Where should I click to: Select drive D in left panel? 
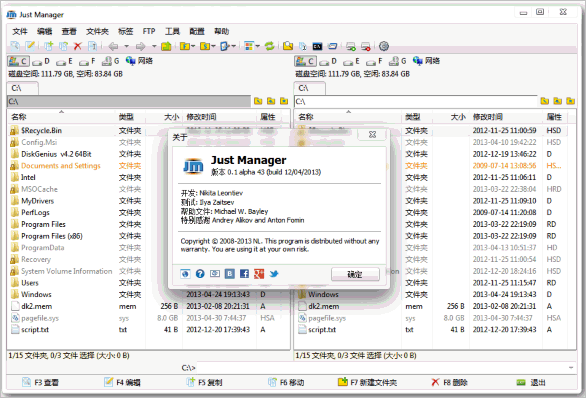pyautogui.click(x=41, y=61)
